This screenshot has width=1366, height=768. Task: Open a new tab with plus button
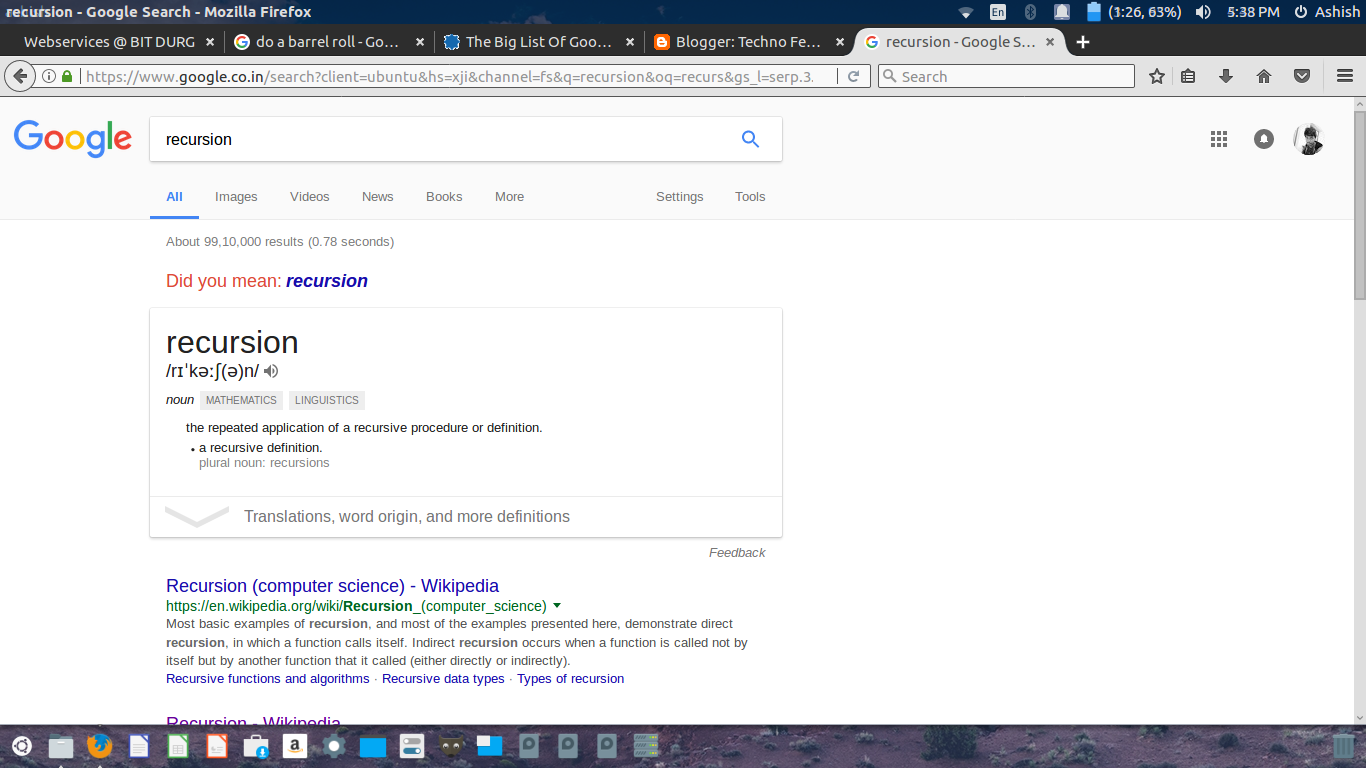coord(1083,42)
